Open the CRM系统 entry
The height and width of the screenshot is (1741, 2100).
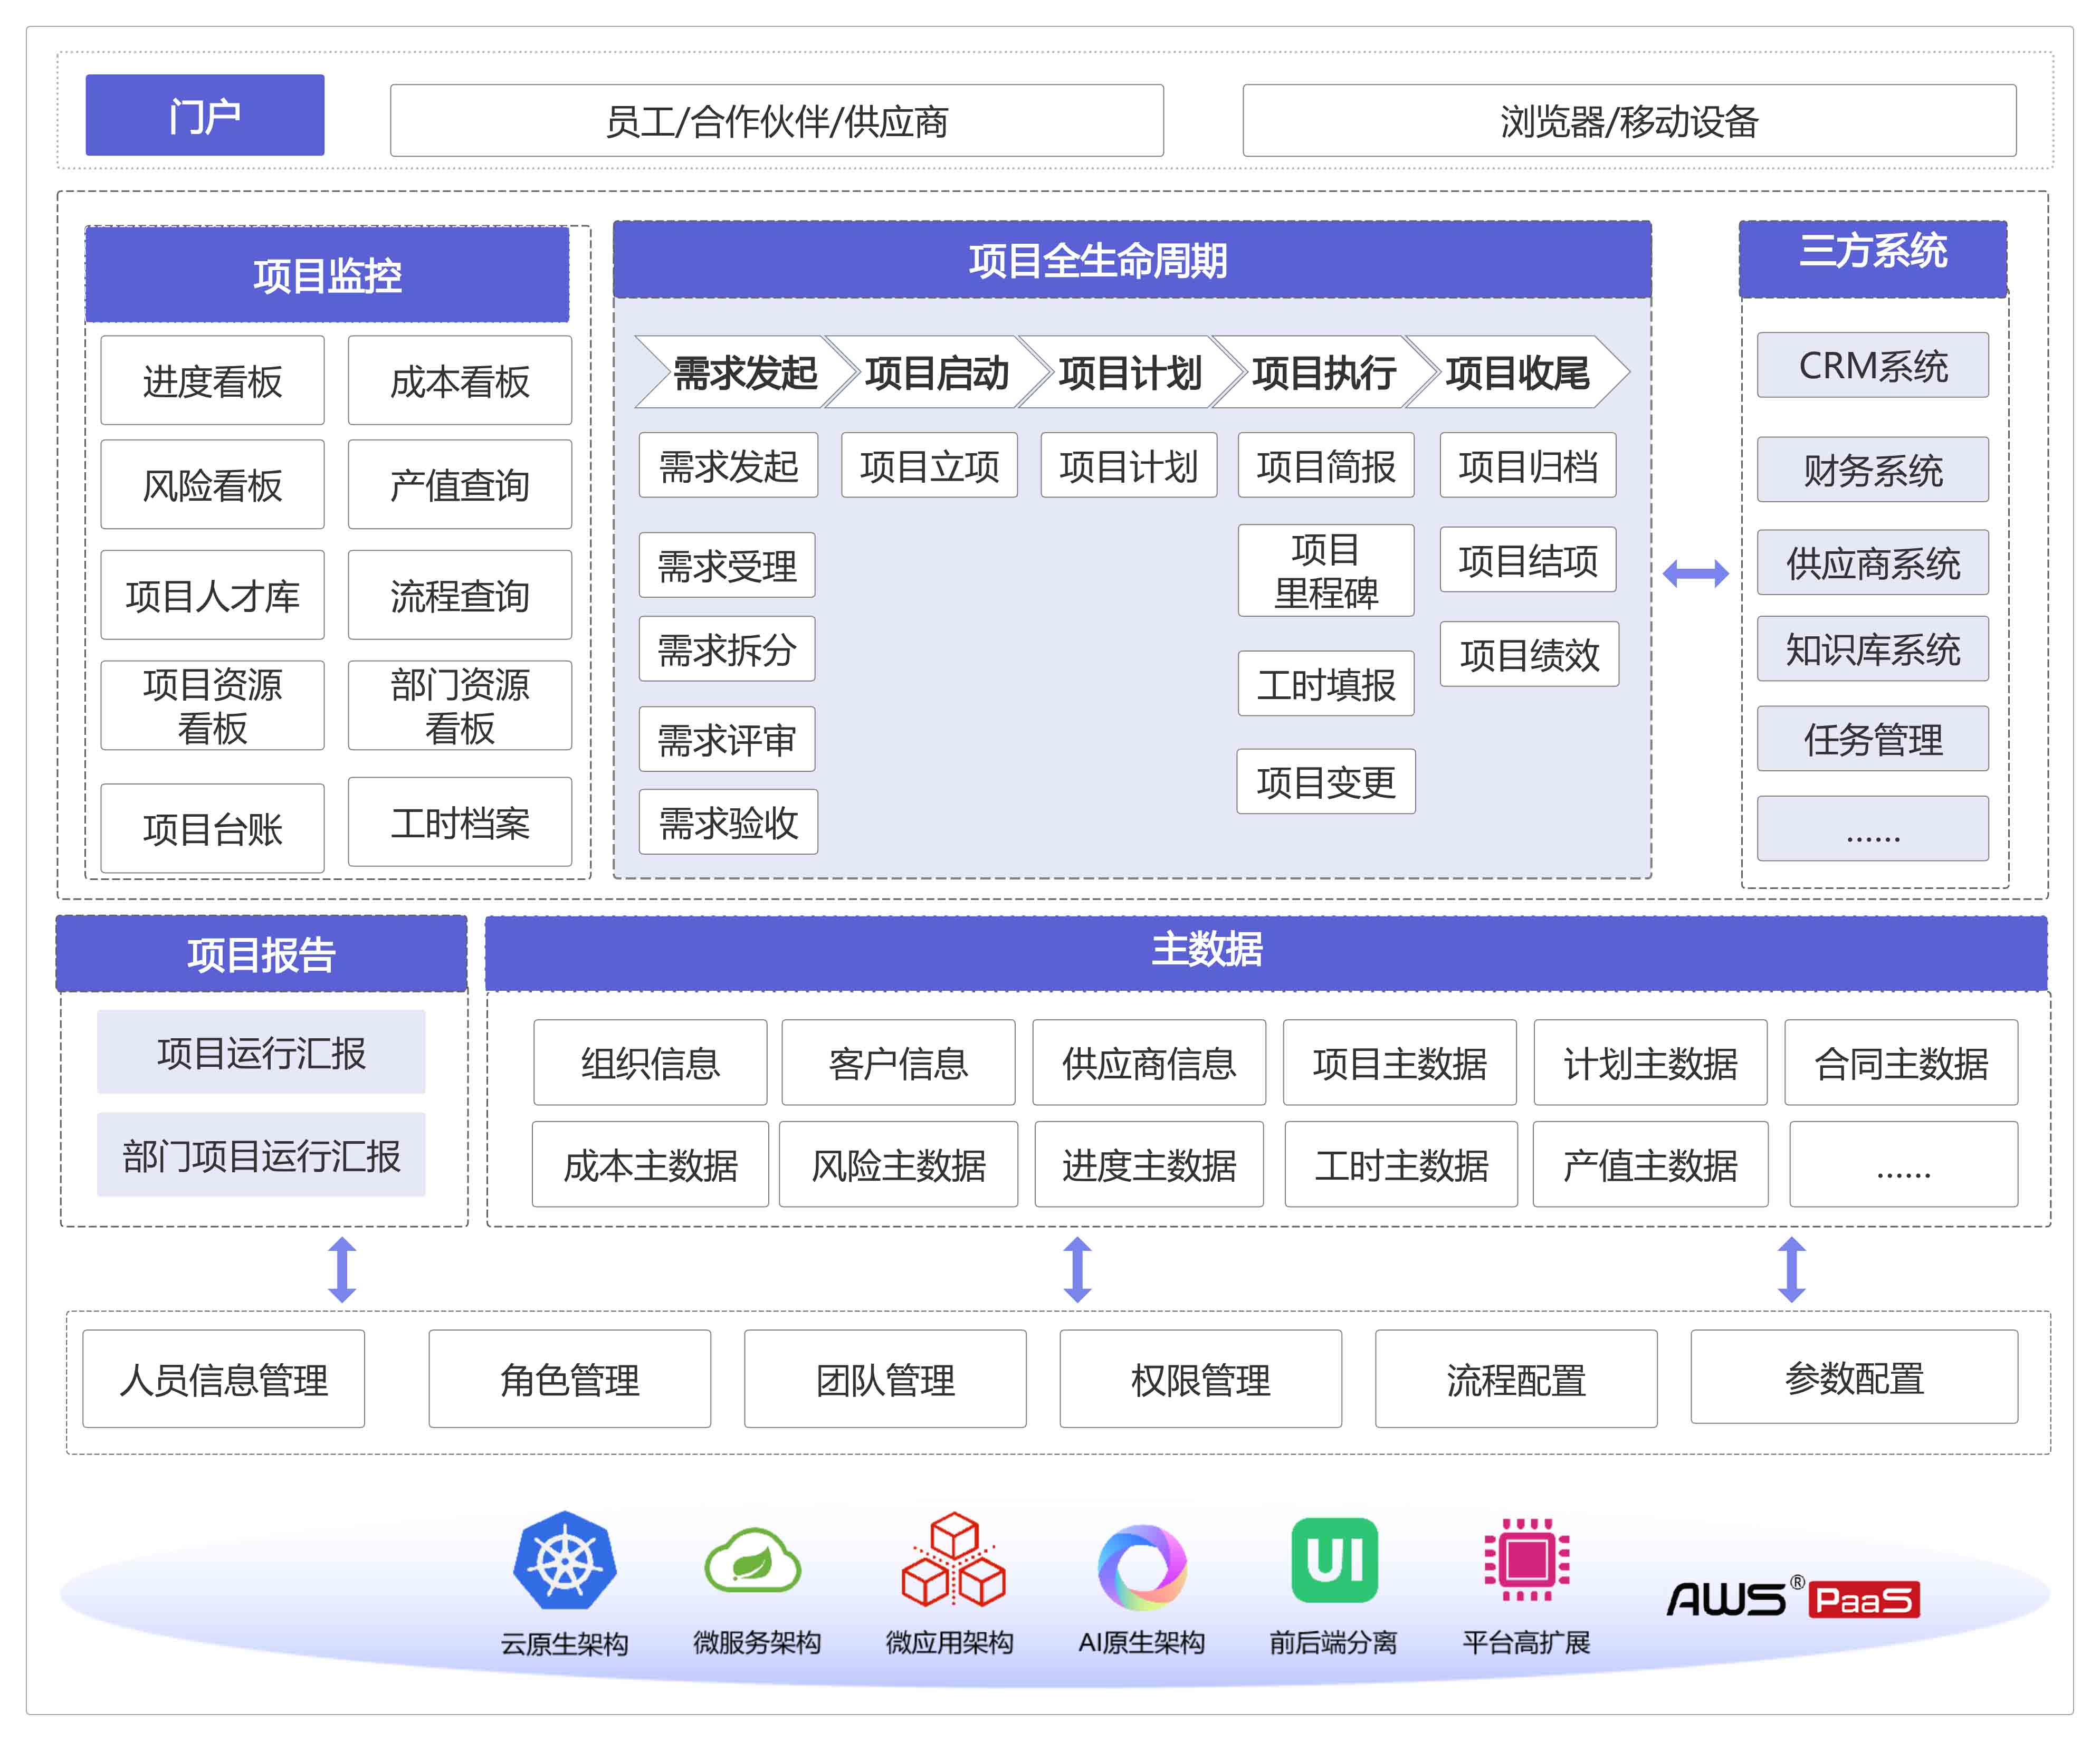(1872, 365)
